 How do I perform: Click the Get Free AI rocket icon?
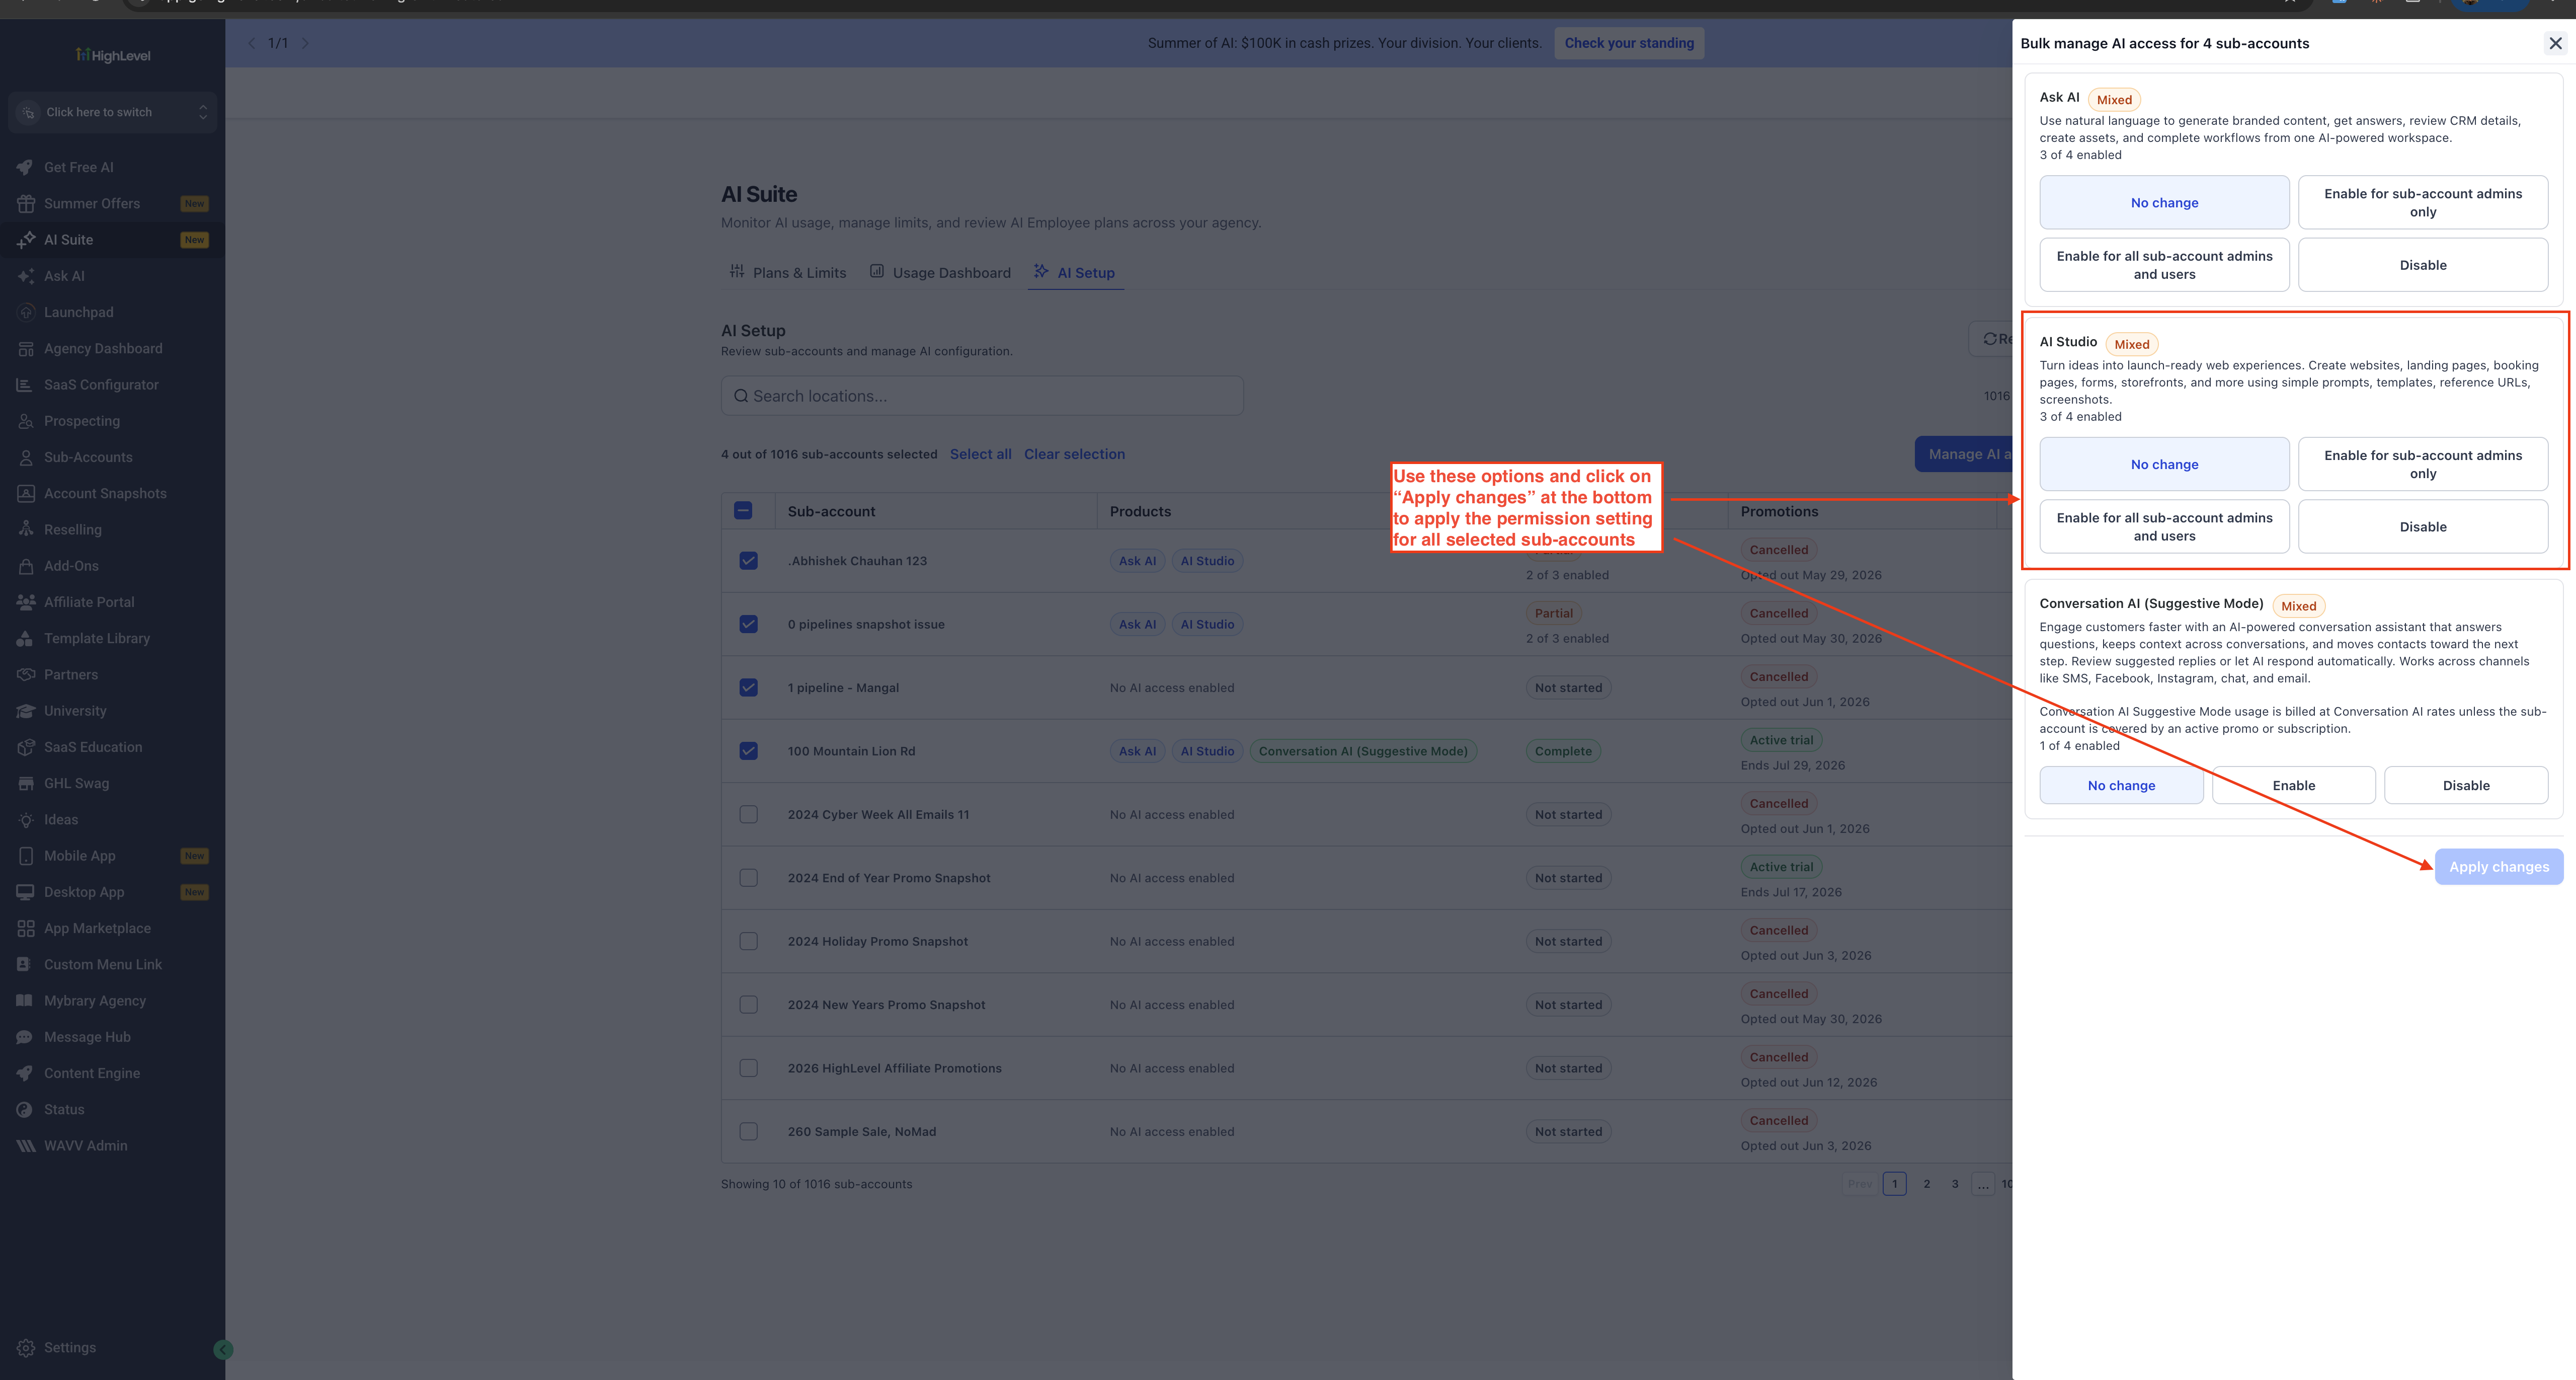tap(26, 167)
